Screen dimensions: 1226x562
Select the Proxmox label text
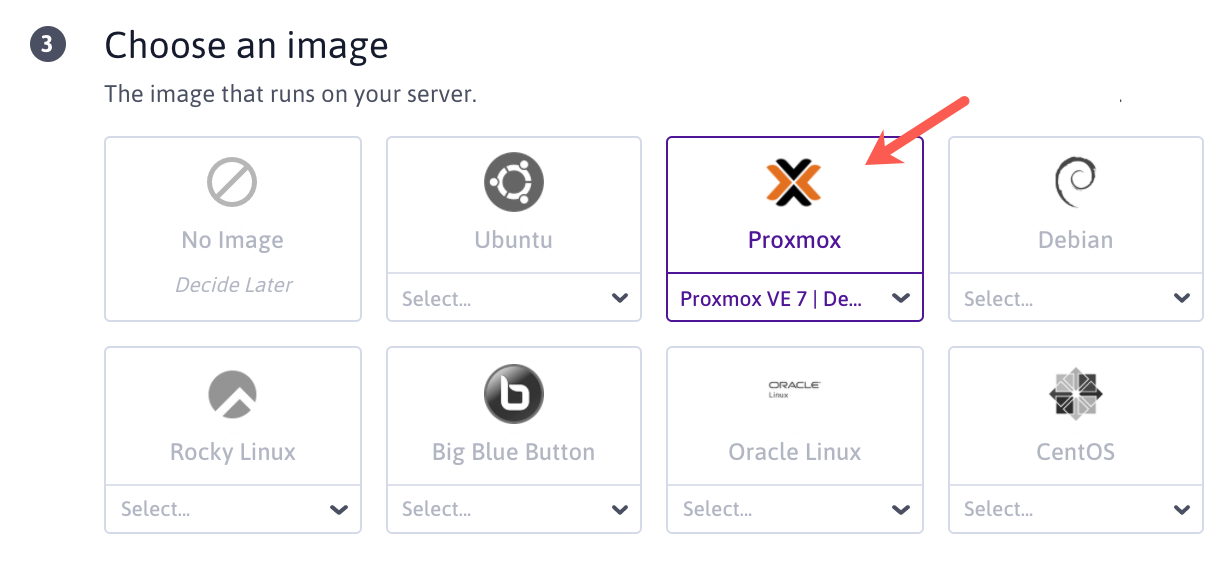[x=794, y=240]
